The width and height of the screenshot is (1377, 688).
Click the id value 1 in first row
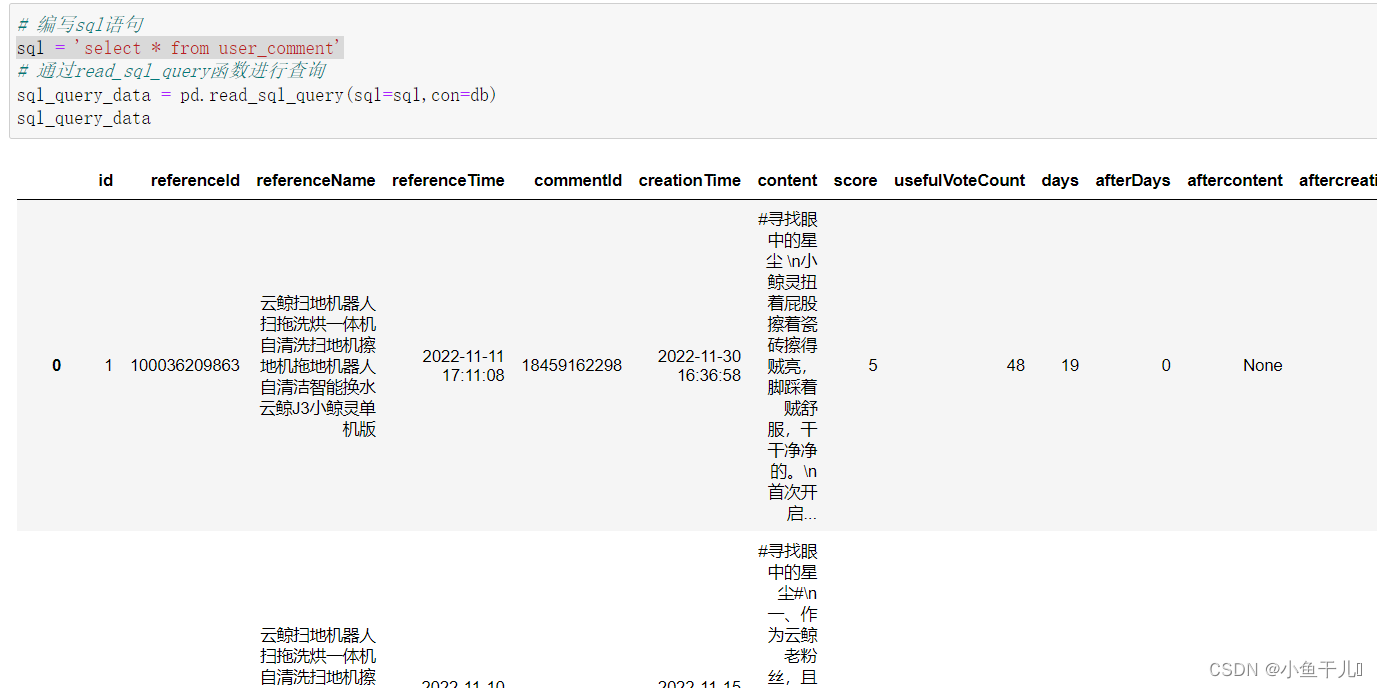[109, 365]
